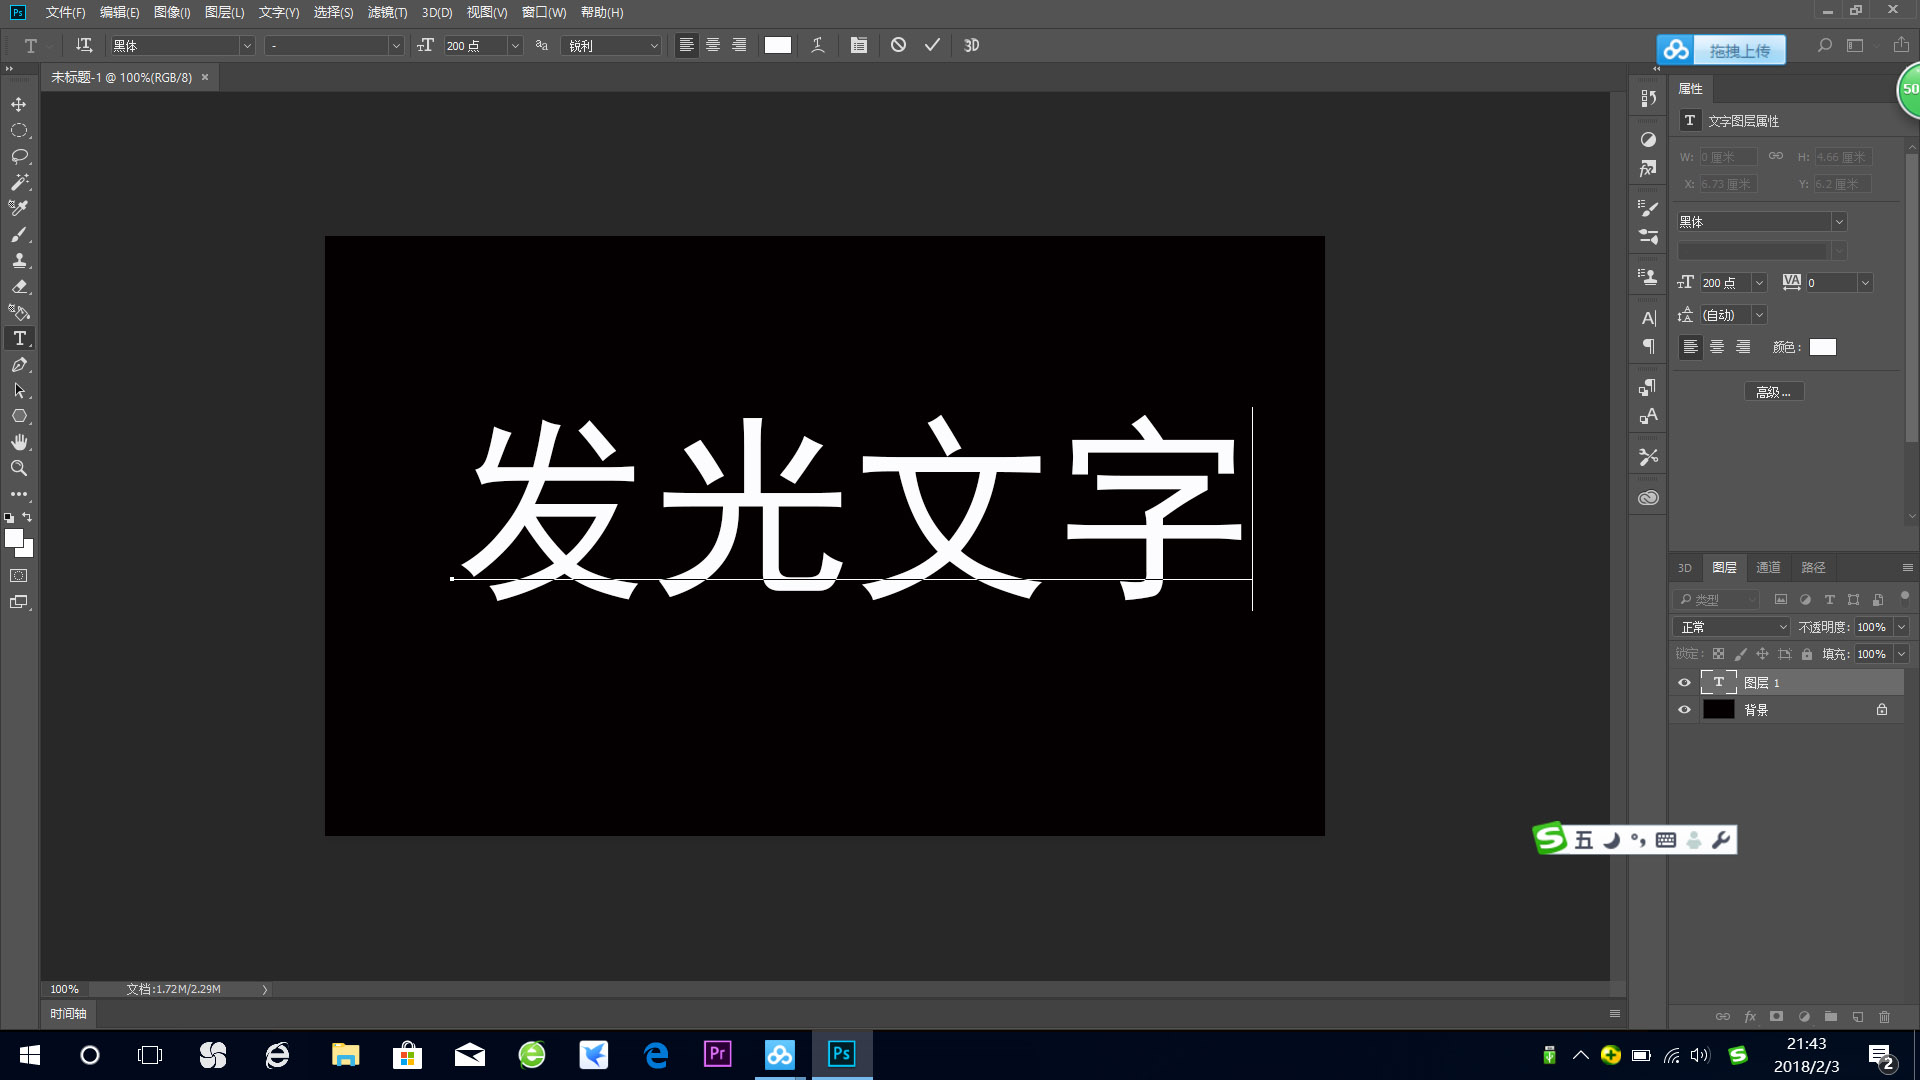Hide the 图层 1 text layer
The height and width of the screenshot is (1080, 1920).
[x=1685, y=682]
